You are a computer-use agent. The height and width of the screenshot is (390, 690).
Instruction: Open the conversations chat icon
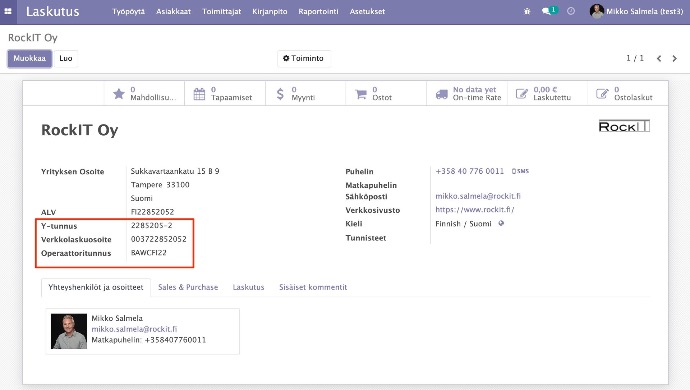tap(546, 11)
